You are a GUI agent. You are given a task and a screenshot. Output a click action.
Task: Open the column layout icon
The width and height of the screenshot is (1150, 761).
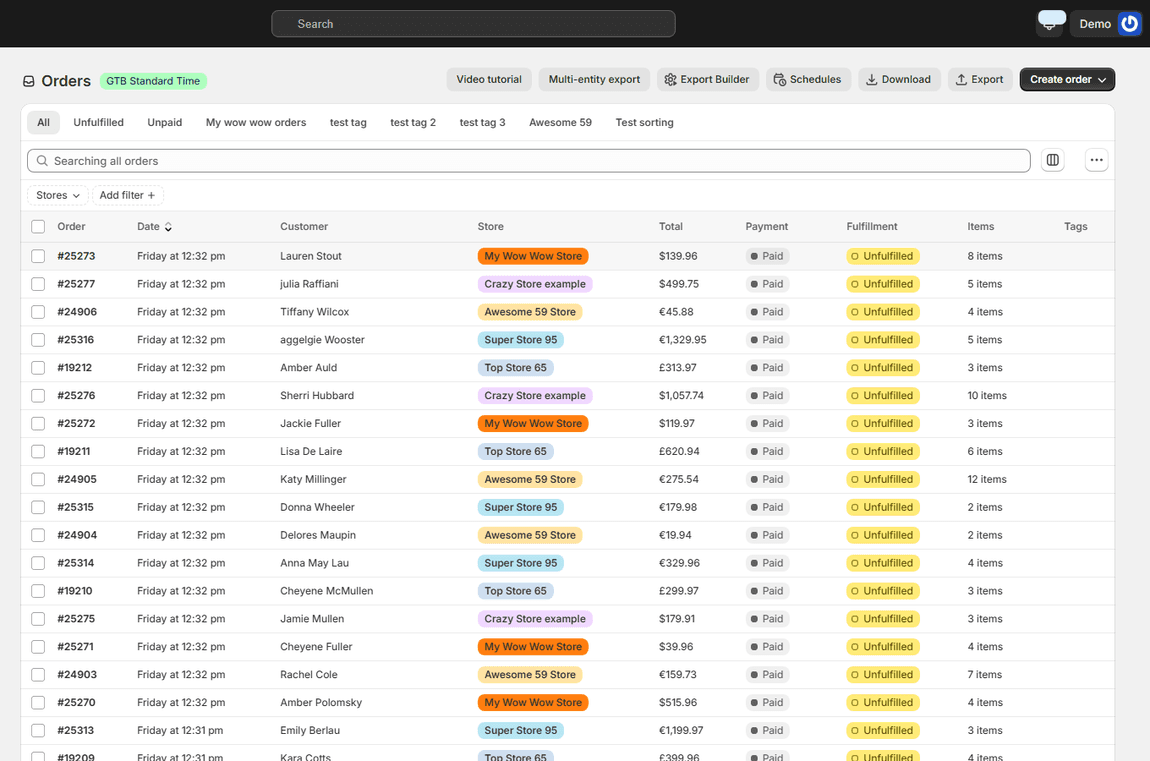1052,160
